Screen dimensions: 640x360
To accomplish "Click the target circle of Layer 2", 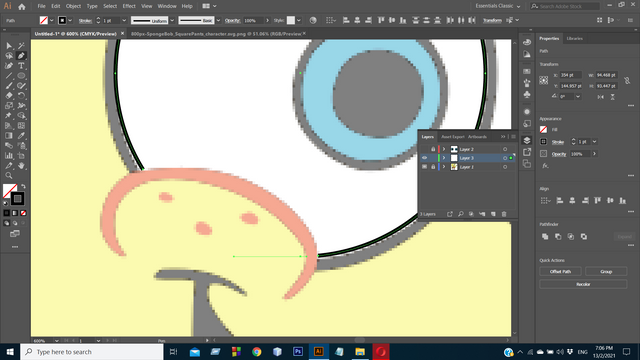I will 505,149.
